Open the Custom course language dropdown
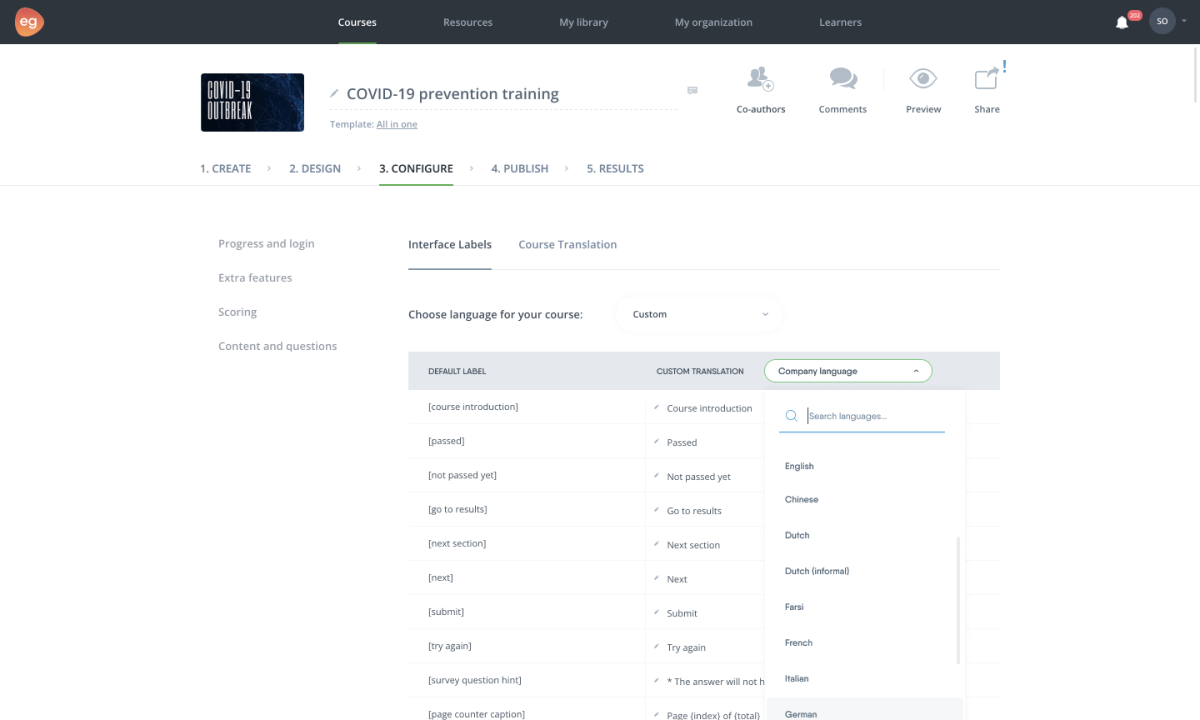The height and width of the screenshot is (720, 1200). [700, 314]
